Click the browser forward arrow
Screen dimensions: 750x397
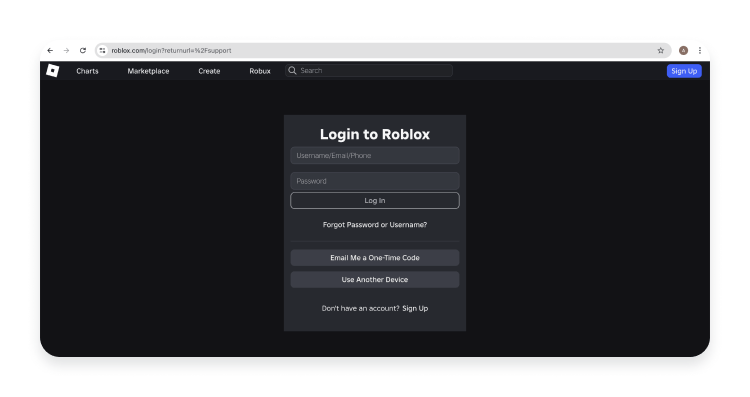point(66,50)
